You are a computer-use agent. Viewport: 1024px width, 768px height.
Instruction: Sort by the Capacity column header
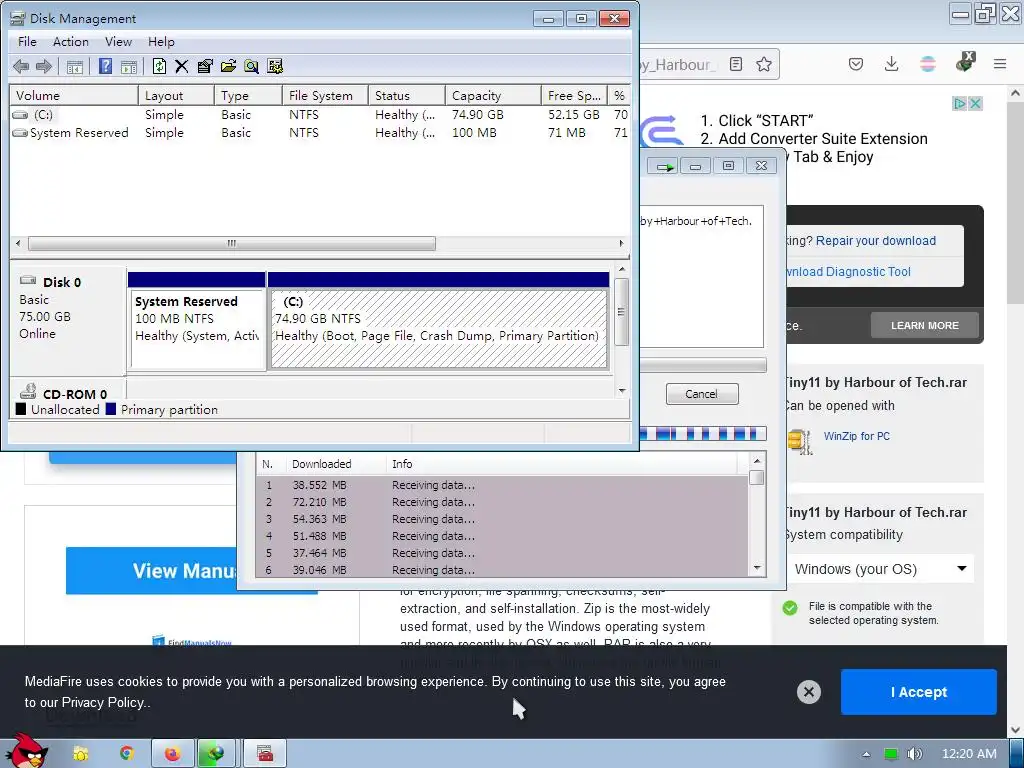pyautogui.click(x=493, y=95)
